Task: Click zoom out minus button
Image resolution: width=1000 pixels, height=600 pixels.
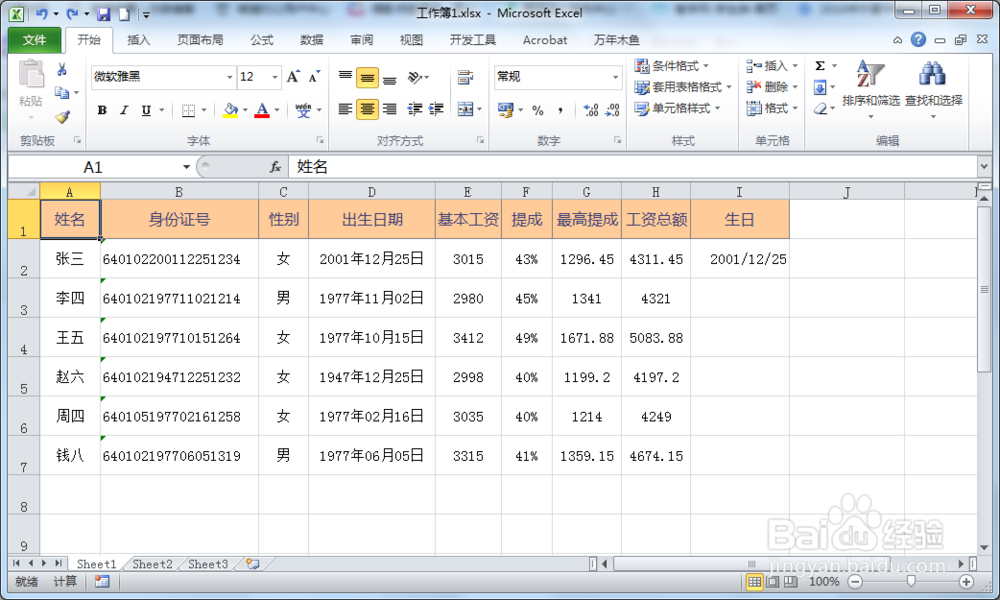Action: (x=855, y=582)
